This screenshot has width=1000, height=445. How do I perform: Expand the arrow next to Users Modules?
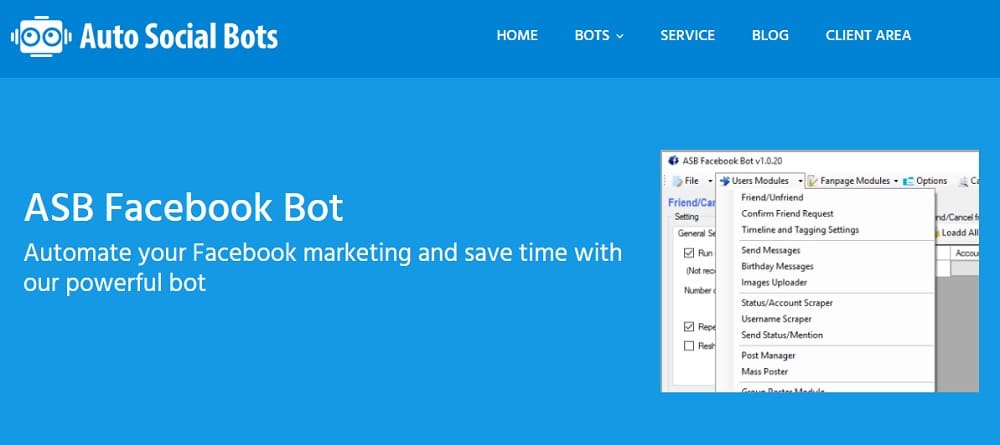click(800, 182)
